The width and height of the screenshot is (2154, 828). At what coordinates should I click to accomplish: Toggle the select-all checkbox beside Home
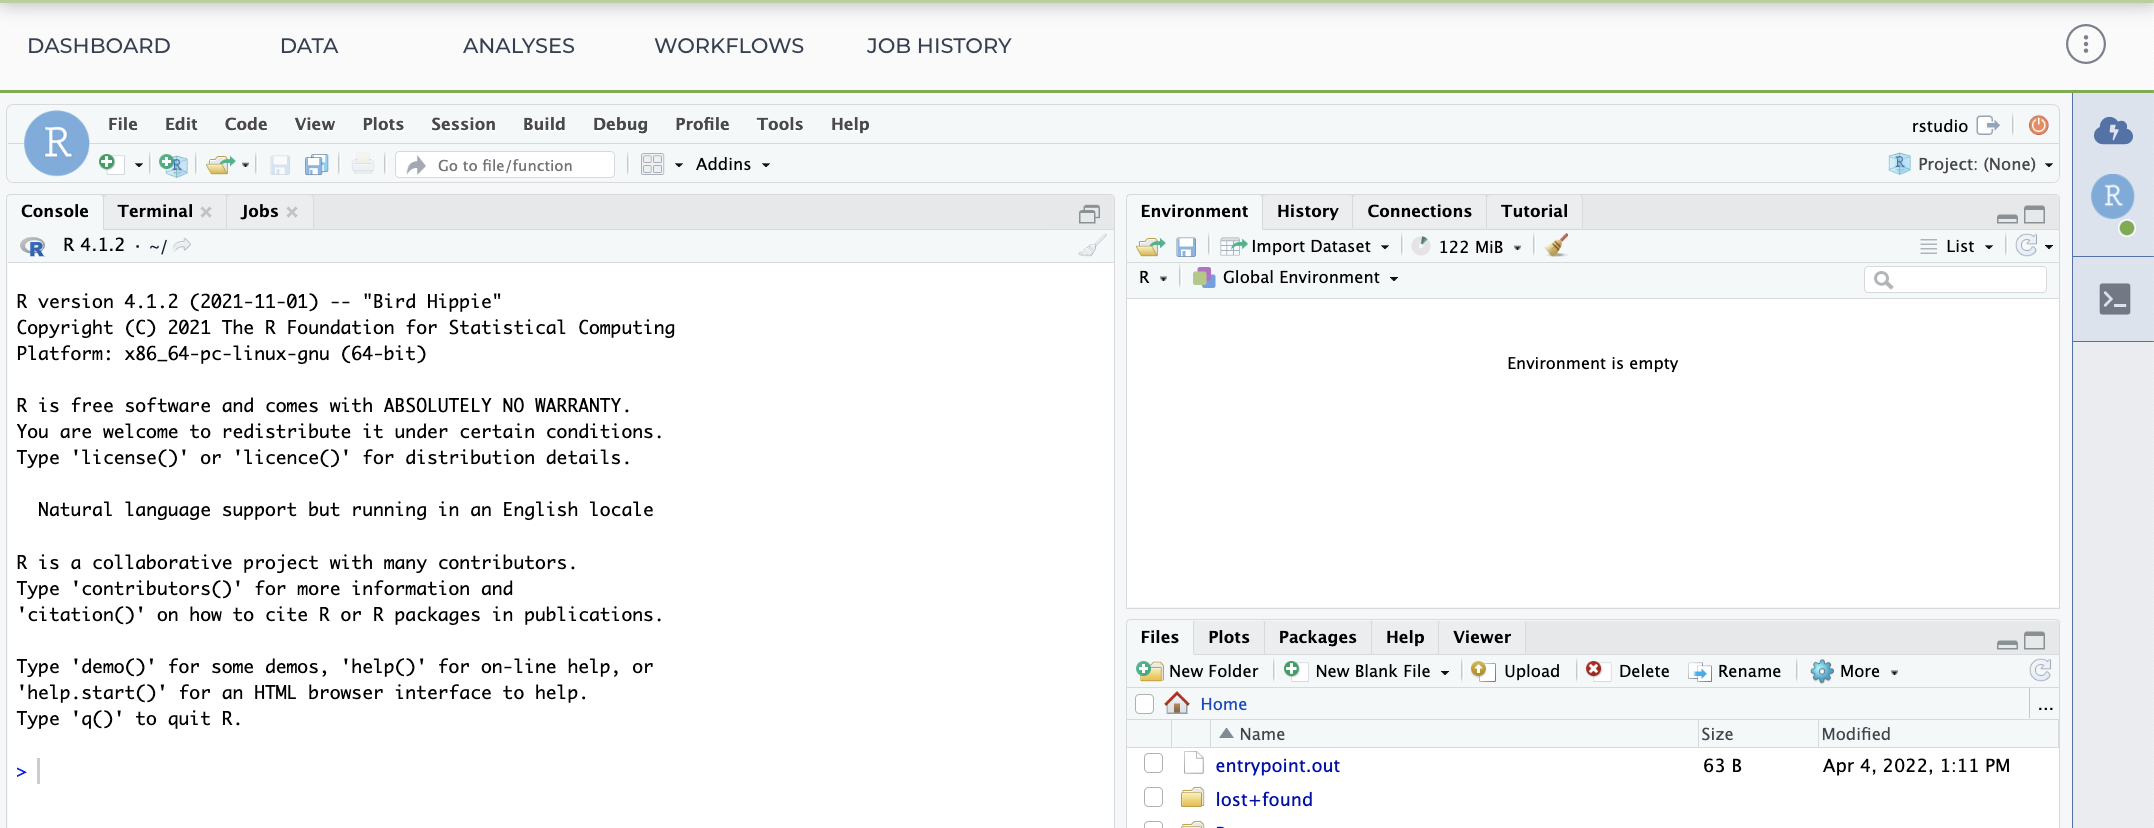pos(1145,704)
